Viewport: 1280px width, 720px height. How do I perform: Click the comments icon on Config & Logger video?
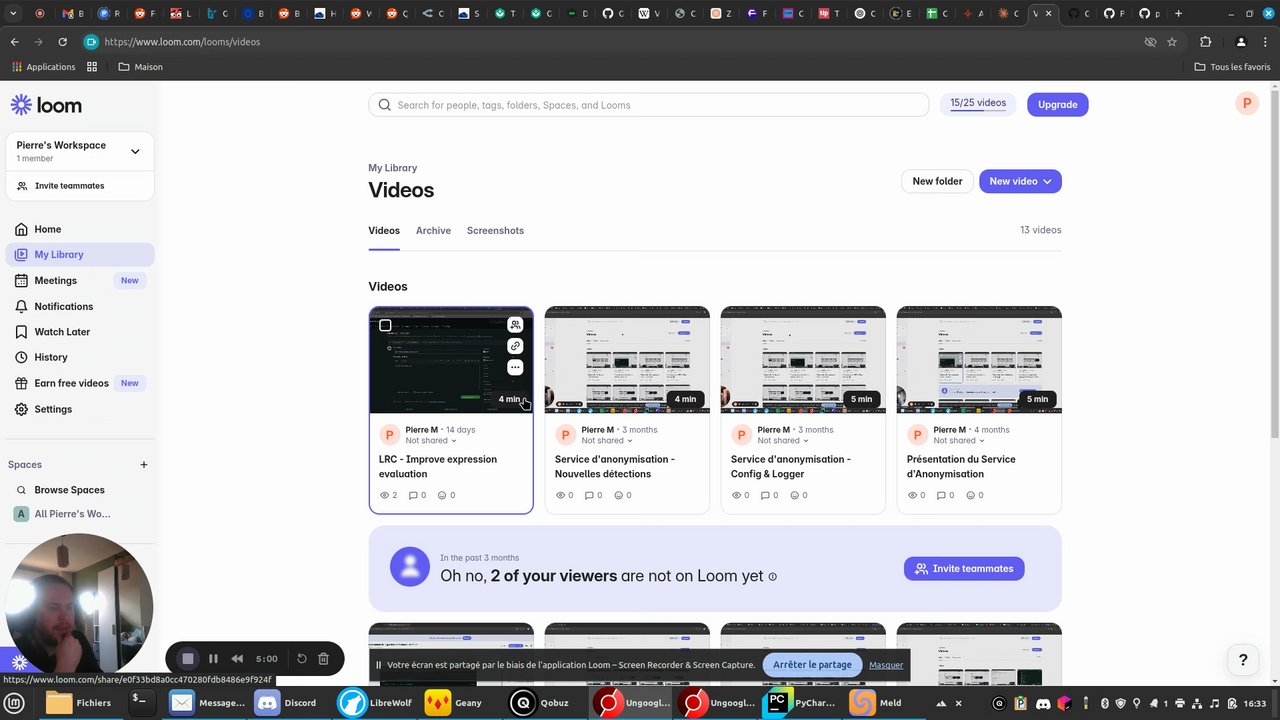coord(764,495)
